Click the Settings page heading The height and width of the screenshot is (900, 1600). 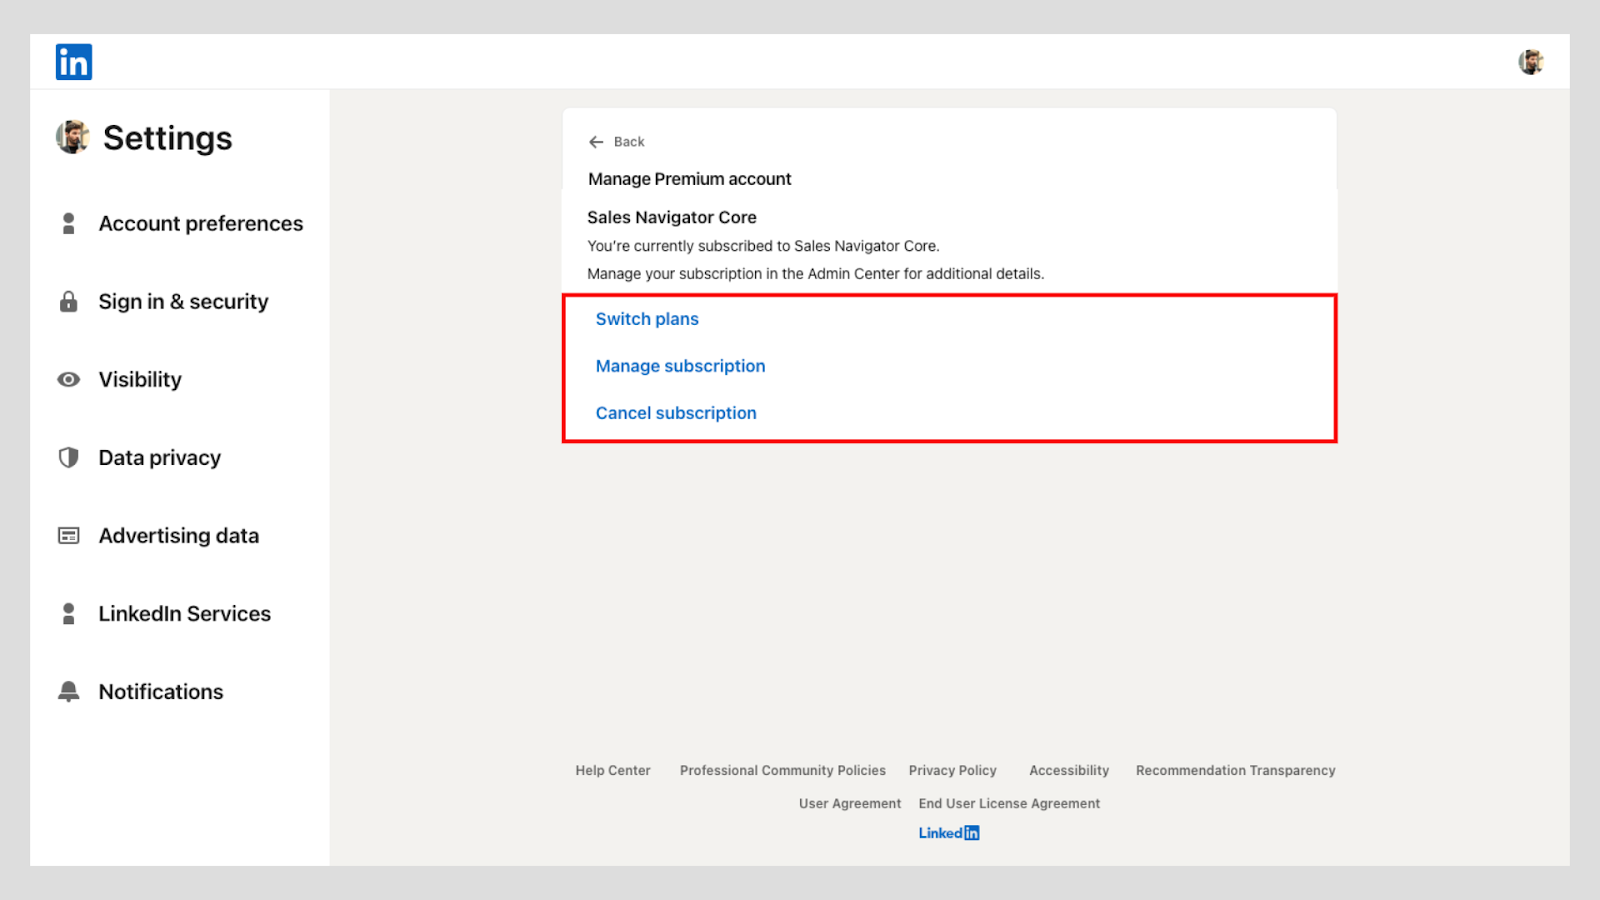(x=167, y=138)
